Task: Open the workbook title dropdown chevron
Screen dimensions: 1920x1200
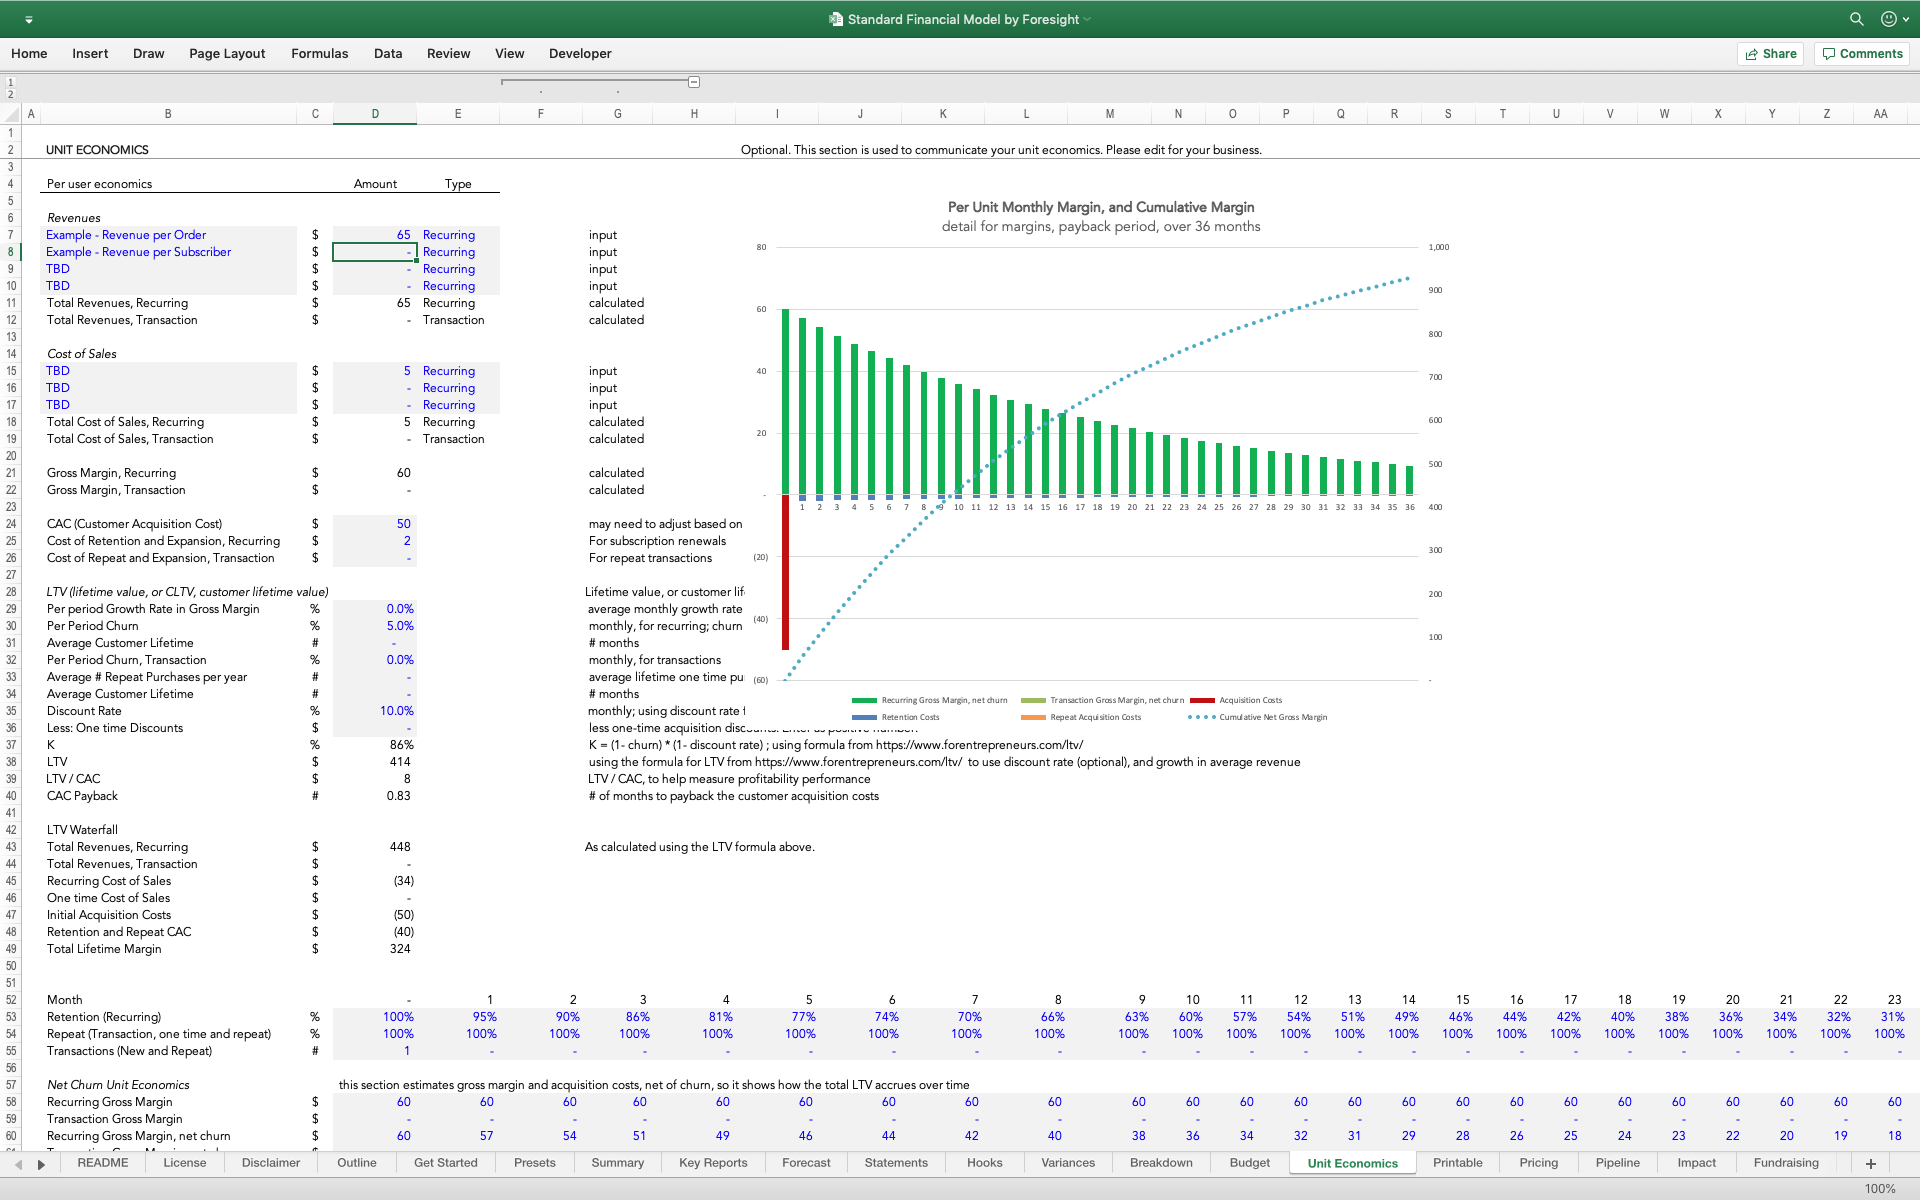Action: pos(1090,19)
